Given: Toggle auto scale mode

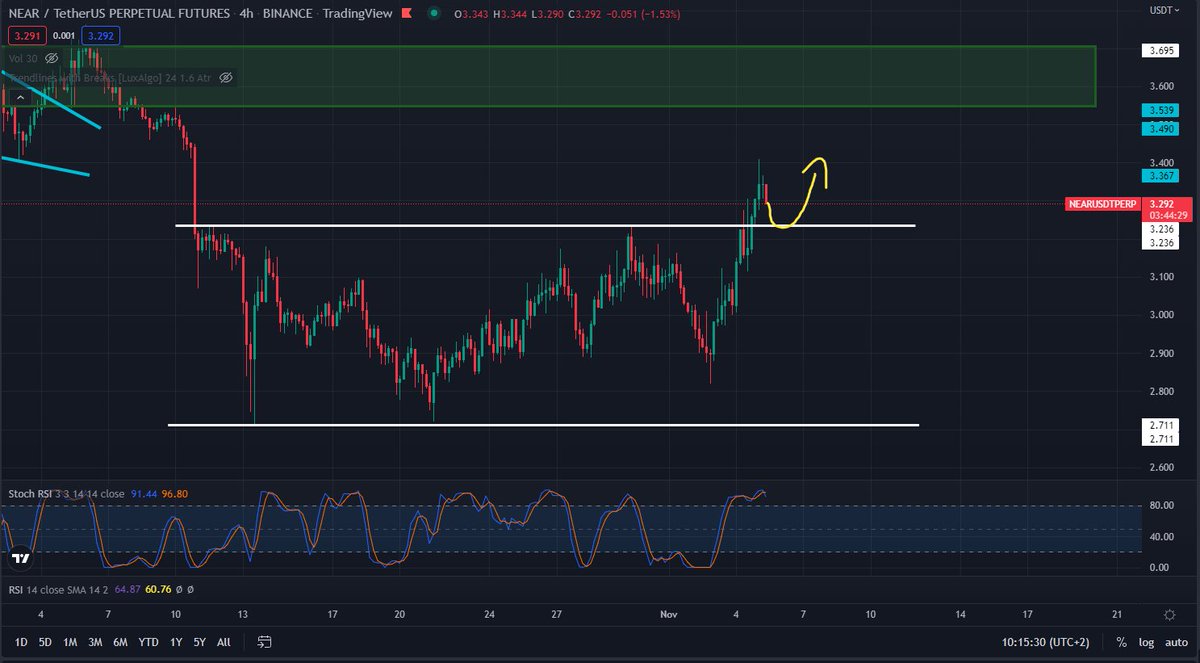Looking at the screenshot, I should pyautogui.click(x=1175, y=642).
